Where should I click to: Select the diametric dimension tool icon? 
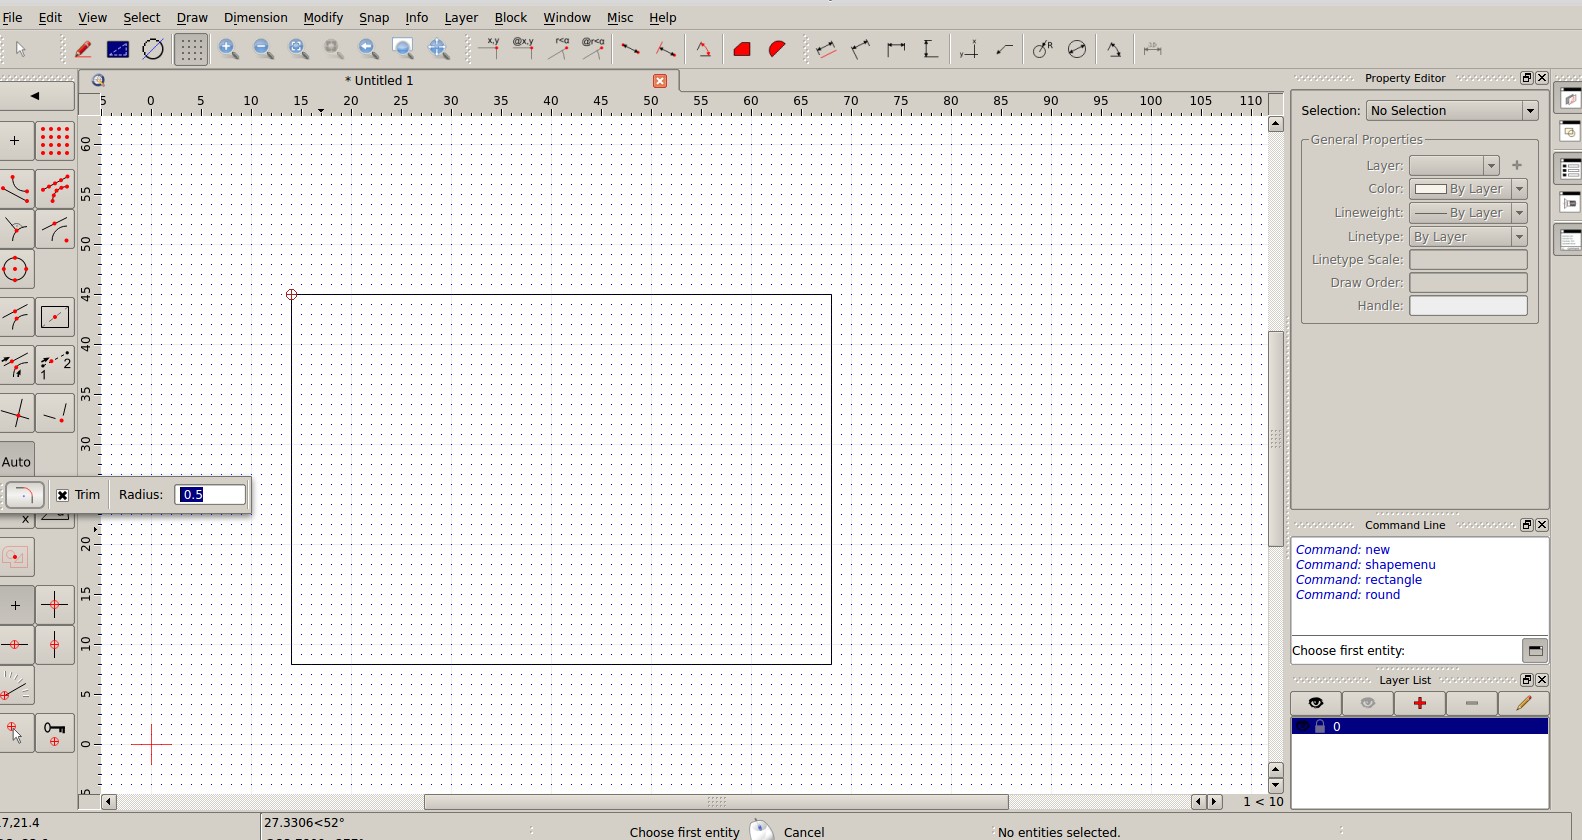[1077, 49]
